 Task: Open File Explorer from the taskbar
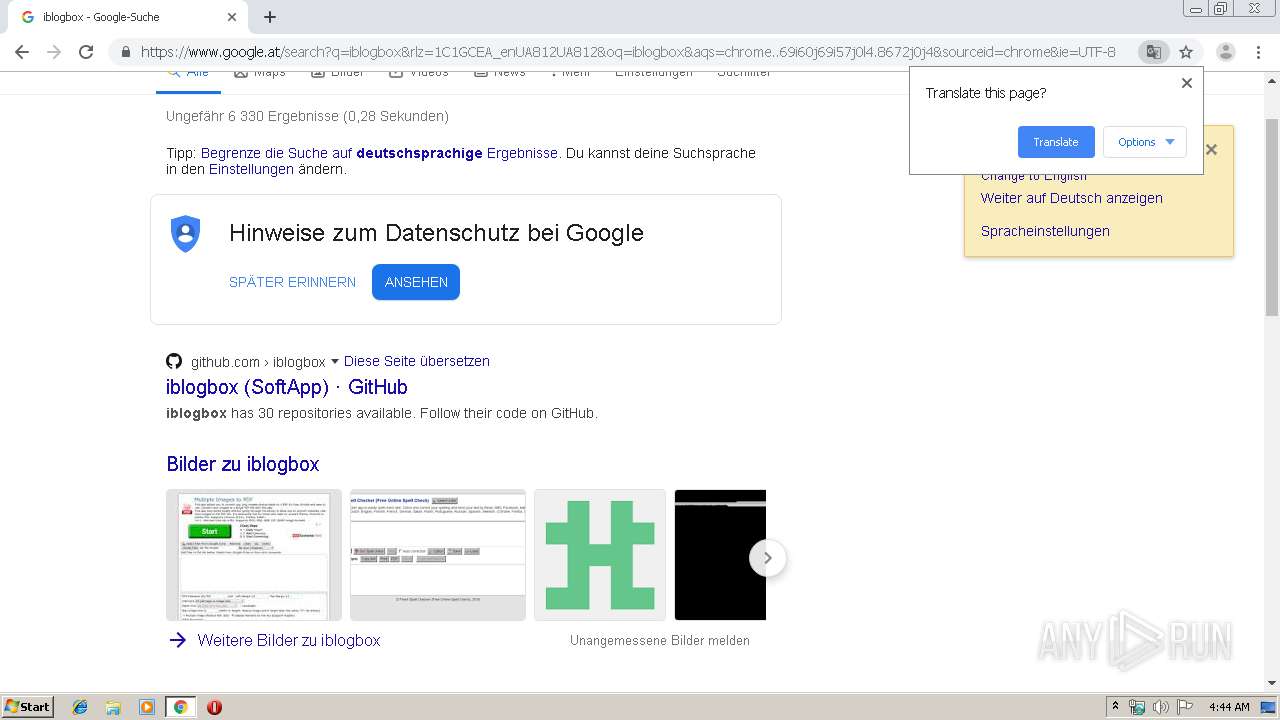113,707
